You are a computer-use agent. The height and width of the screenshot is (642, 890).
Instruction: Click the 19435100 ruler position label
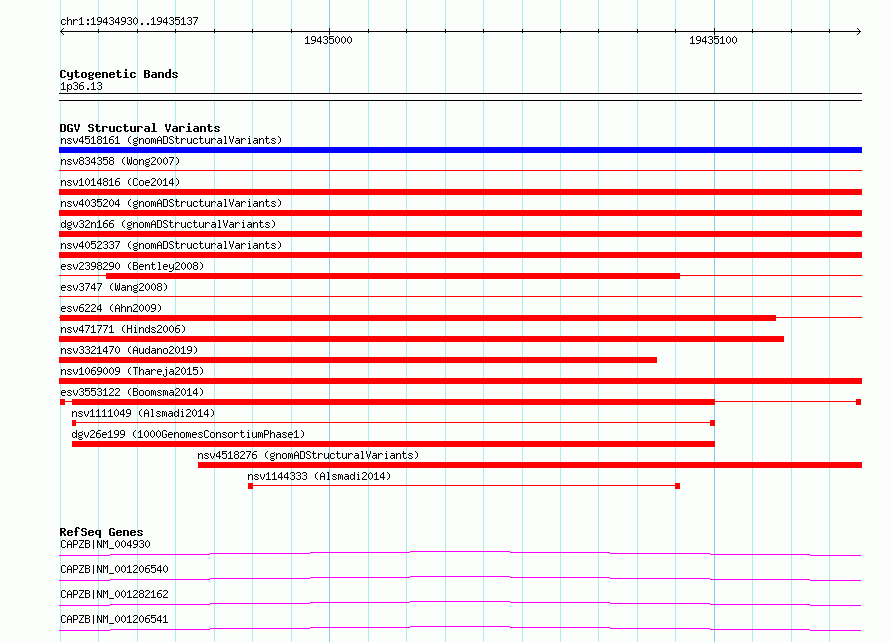(713, 40)
